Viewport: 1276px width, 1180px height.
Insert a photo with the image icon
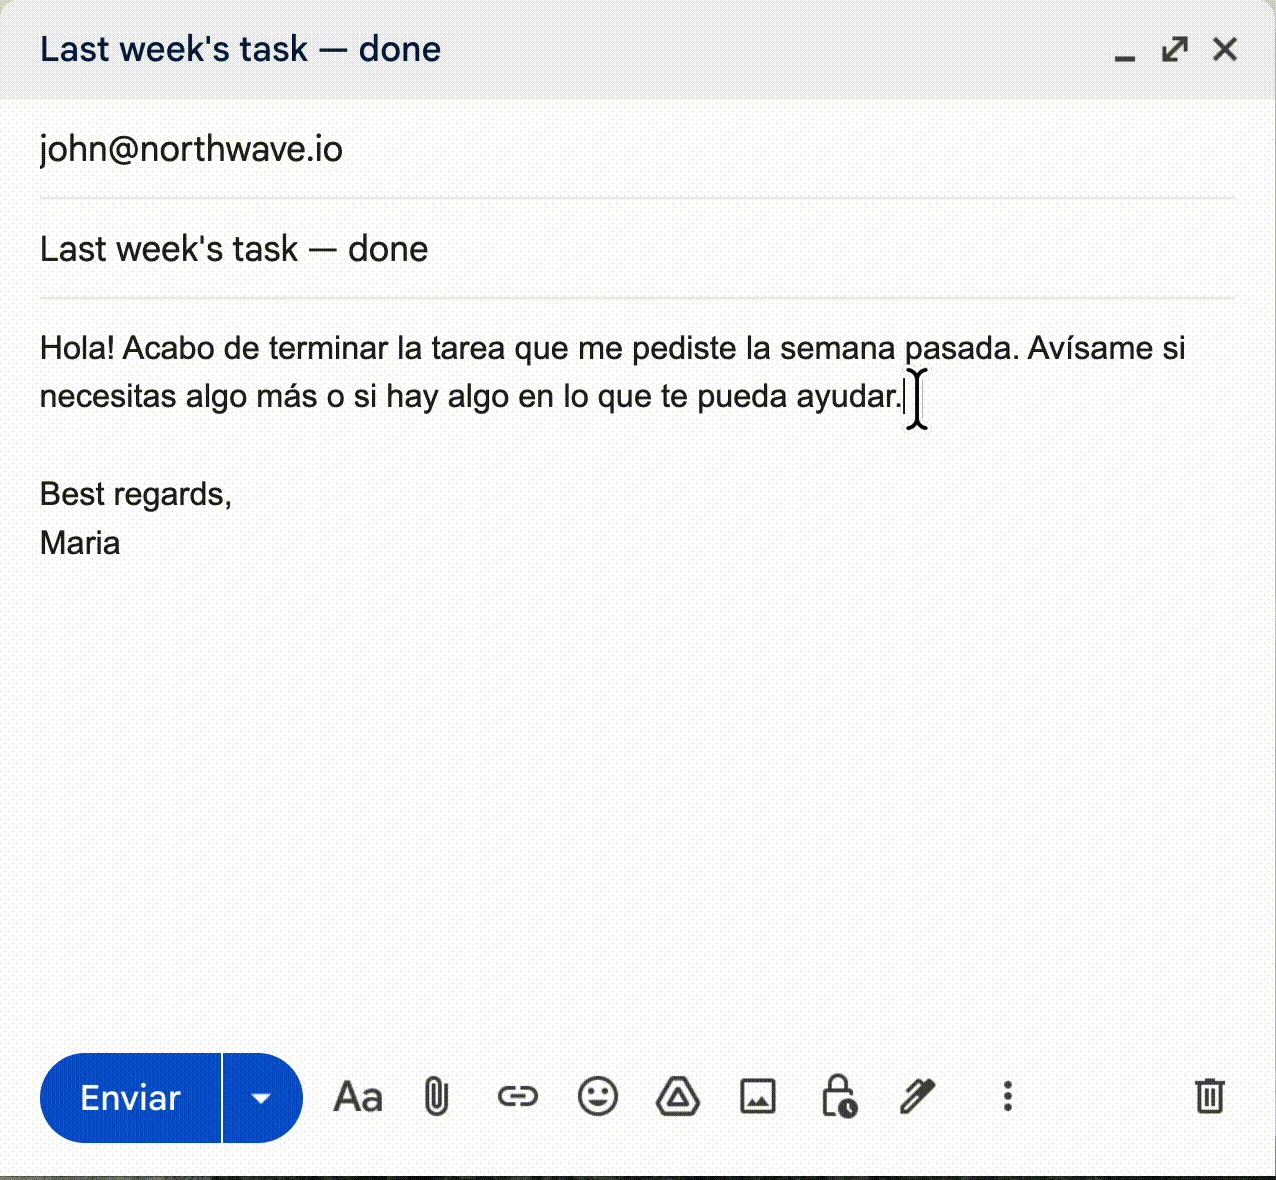(x=758, y=1097)
